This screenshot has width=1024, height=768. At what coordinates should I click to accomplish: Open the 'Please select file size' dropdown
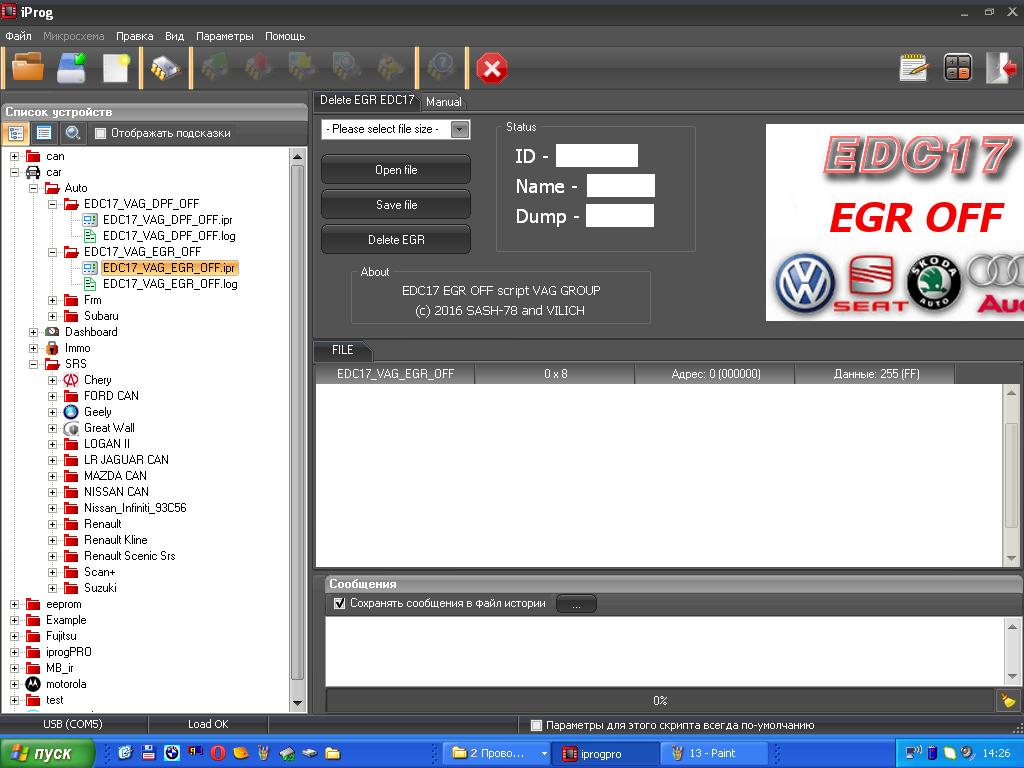tap(459, 129)
